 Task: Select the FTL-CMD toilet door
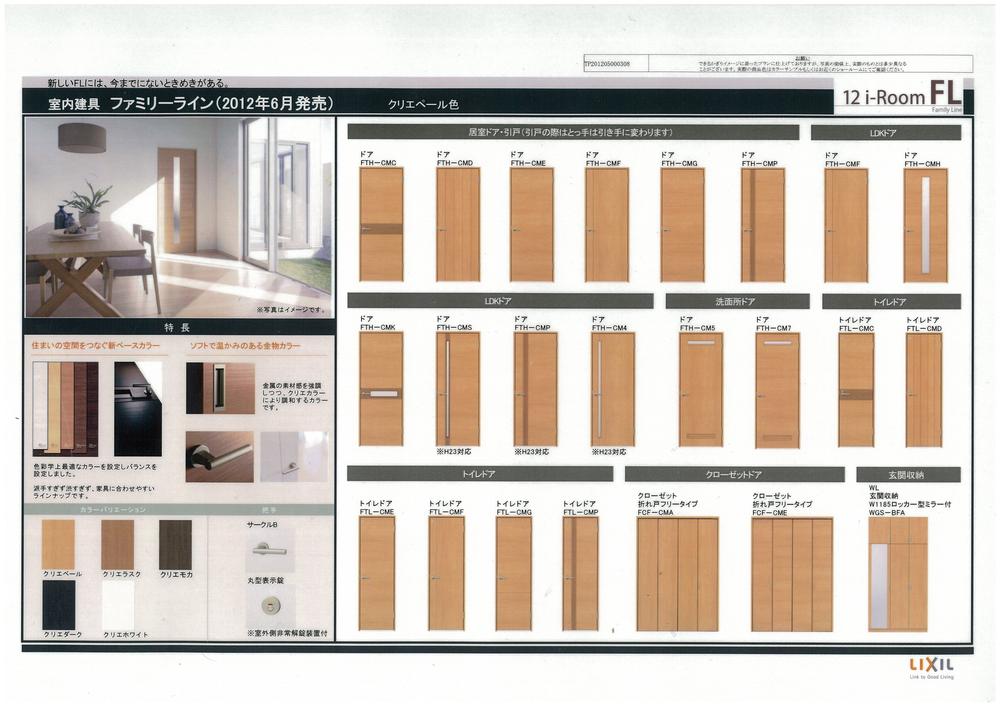(923, 389)
